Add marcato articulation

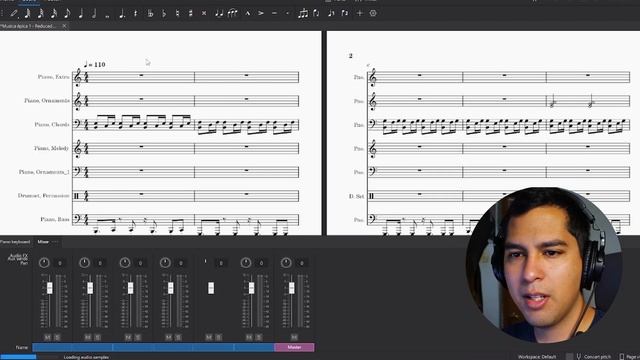[x=247, y=13]
